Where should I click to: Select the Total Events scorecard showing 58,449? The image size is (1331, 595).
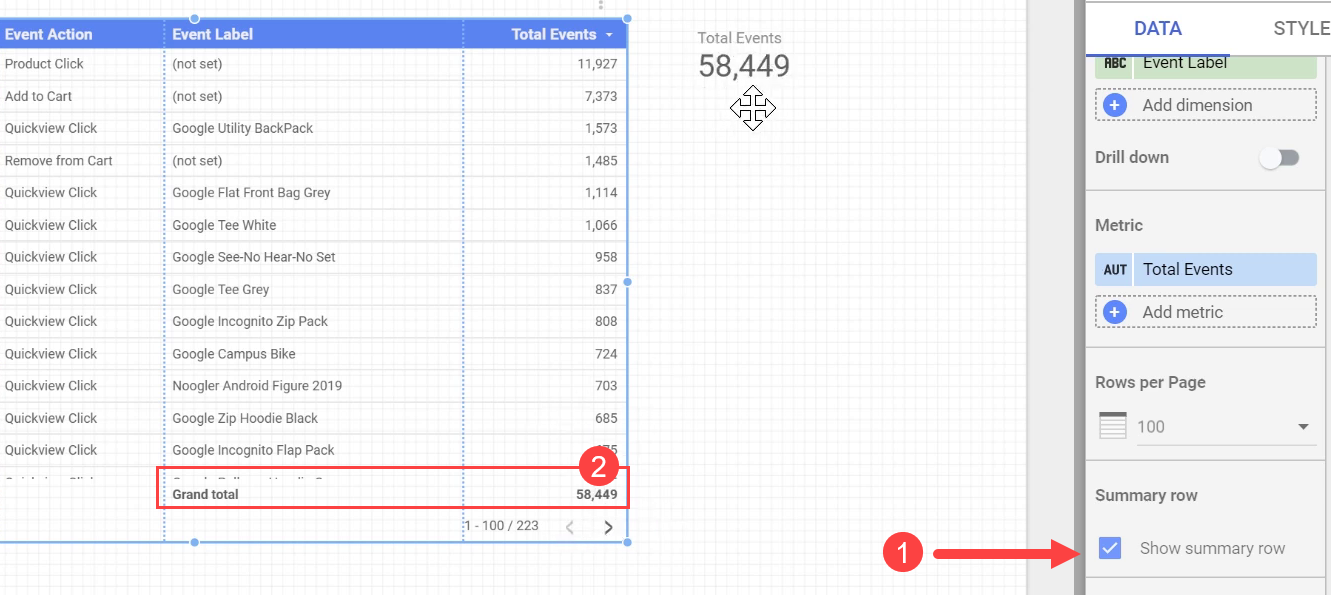(743, 56)
